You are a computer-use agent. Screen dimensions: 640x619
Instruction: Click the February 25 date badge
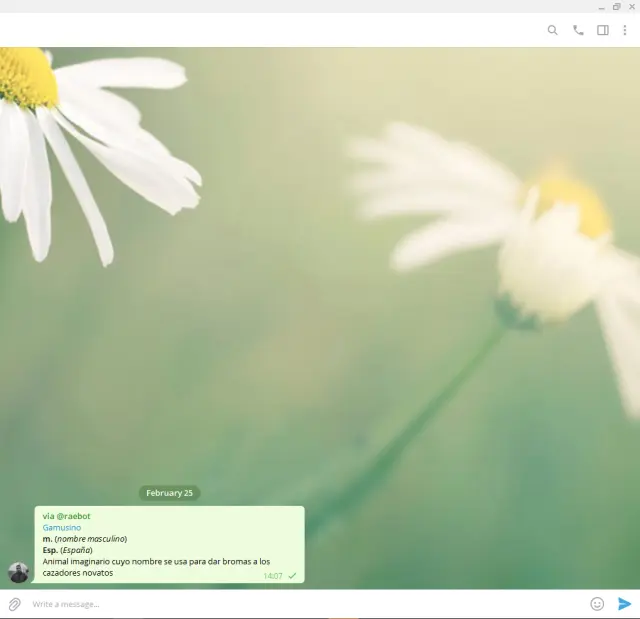(x=169, y=493)
